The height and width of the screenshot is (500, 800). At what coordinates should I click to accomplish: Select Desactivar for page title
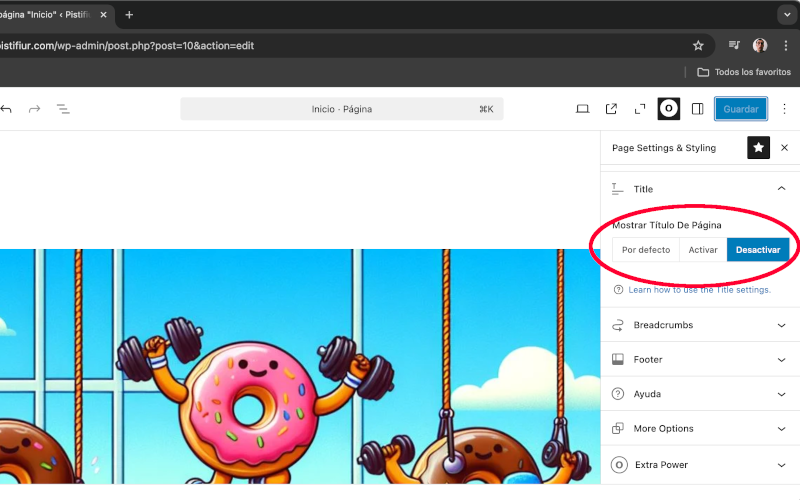[x=758, y=250]
